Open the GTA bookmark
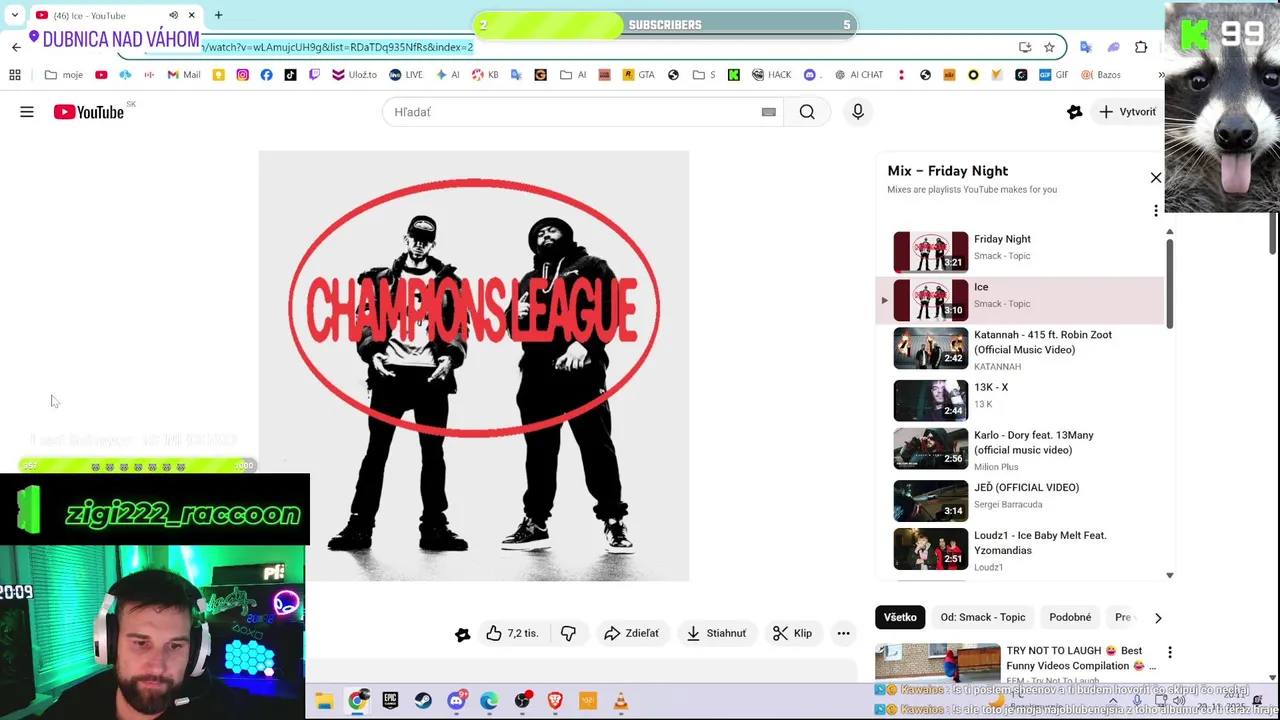1280x720 pixels. [x=638, y=75]
